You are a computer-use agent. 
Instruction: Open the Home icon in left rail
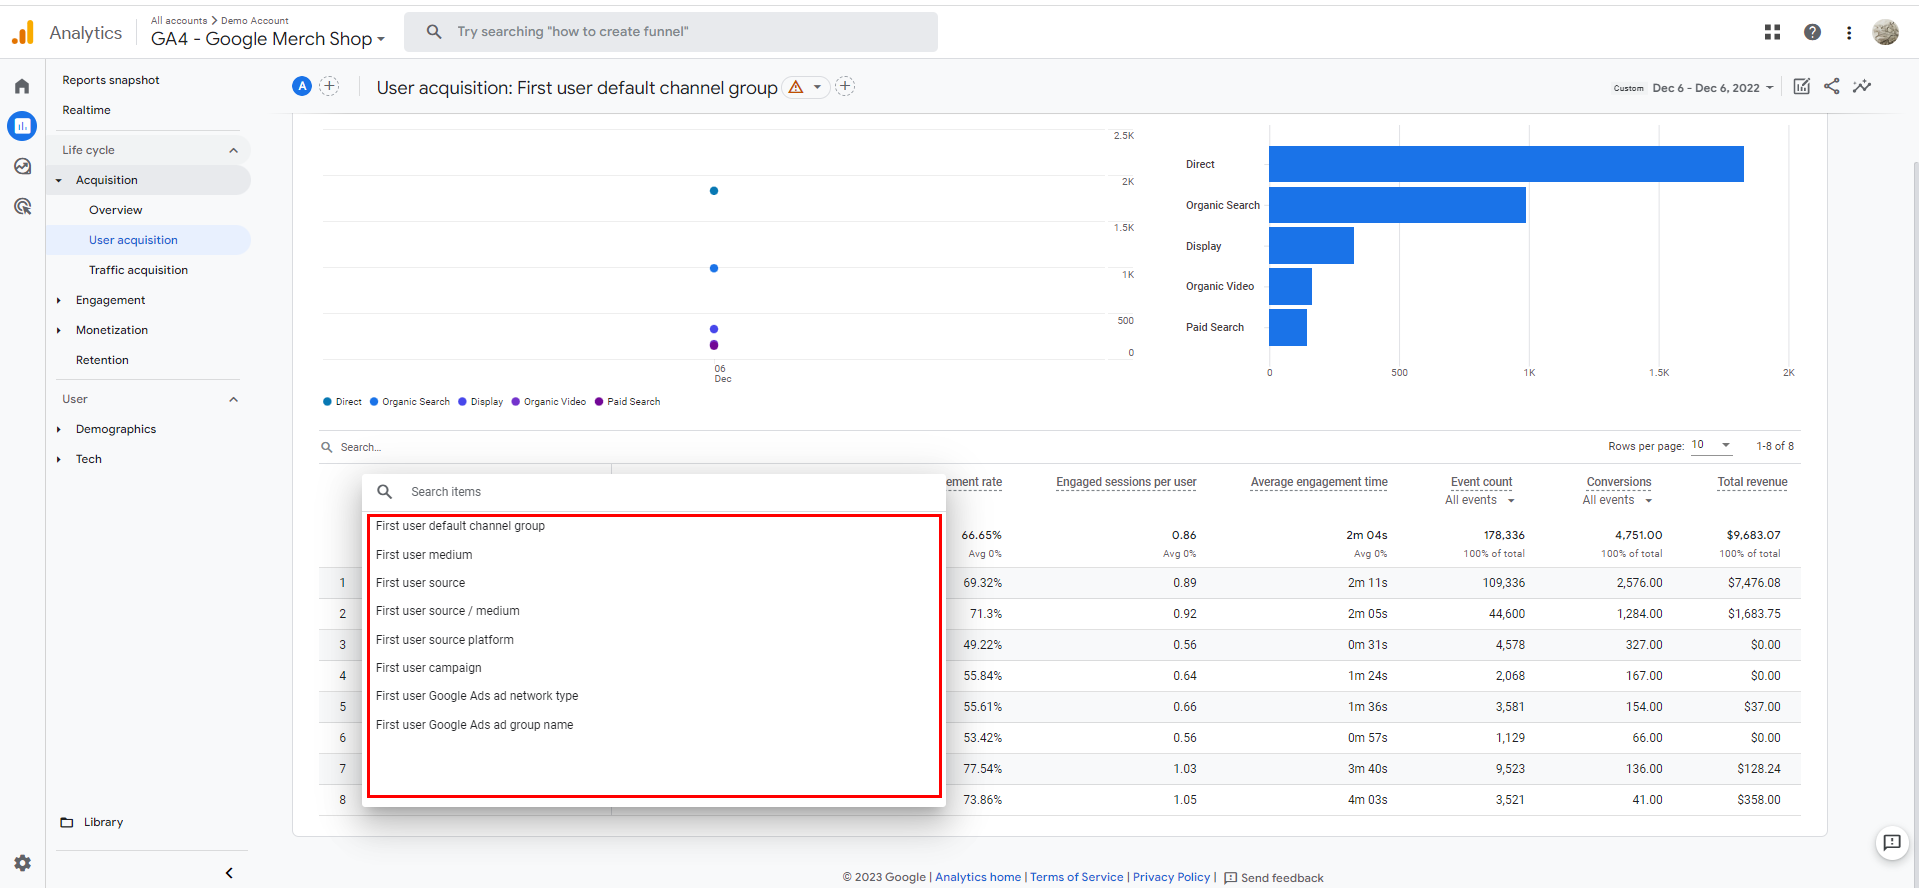click(x=22, y=86)
